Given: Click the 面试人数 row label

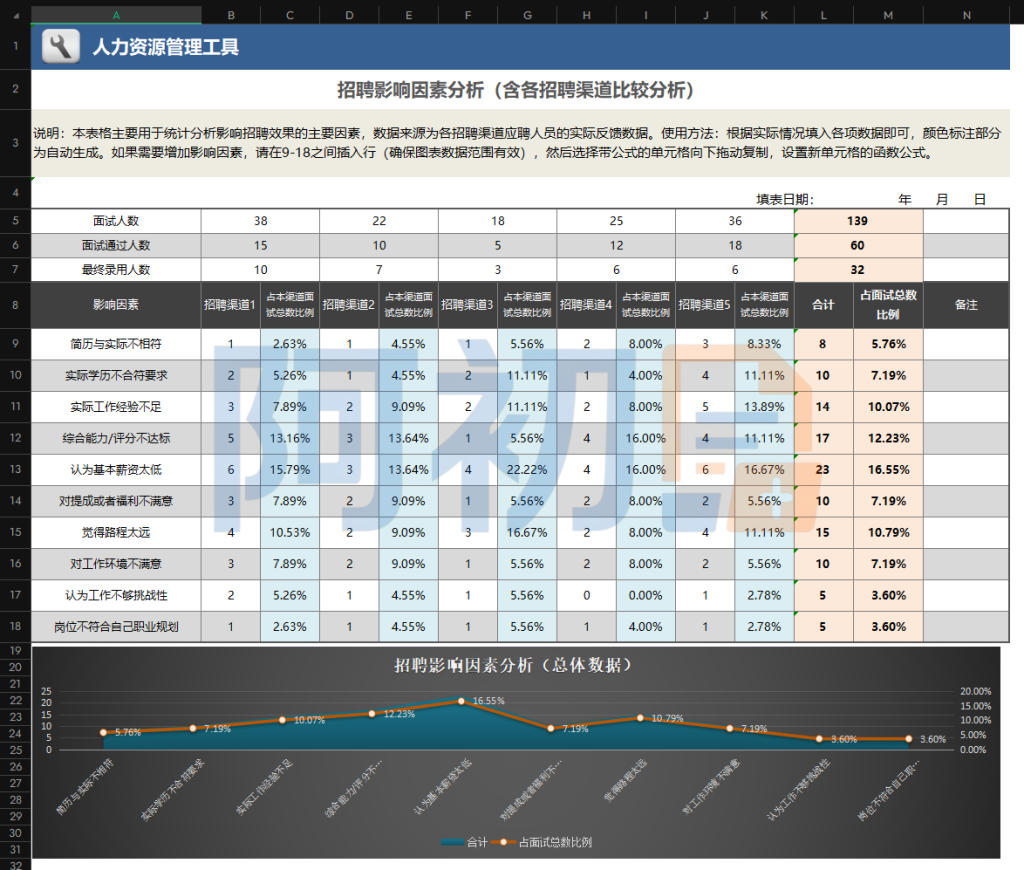Looking at the screenshot, I should [116, 221].
